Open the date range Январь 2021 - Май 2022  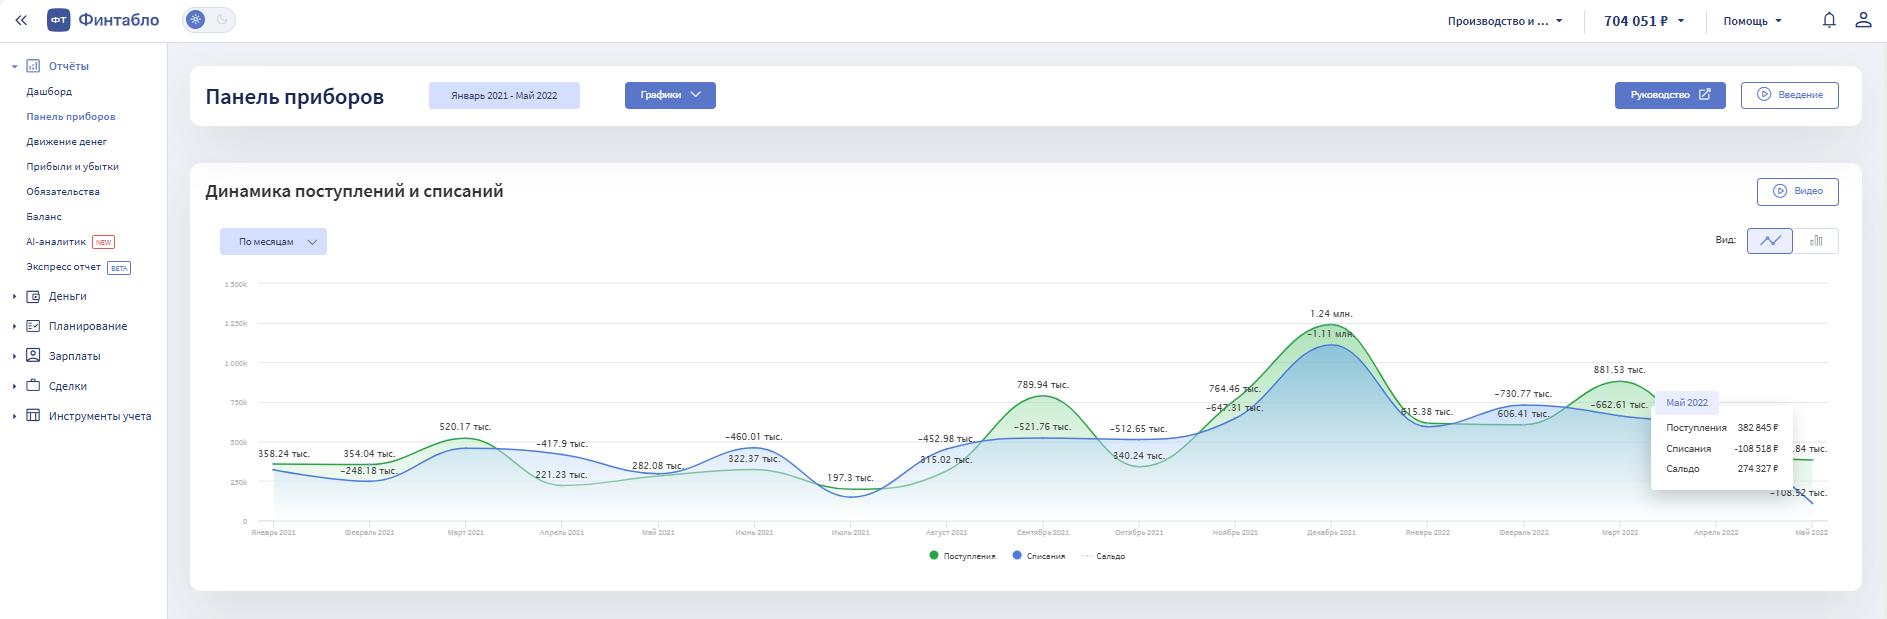504,95
